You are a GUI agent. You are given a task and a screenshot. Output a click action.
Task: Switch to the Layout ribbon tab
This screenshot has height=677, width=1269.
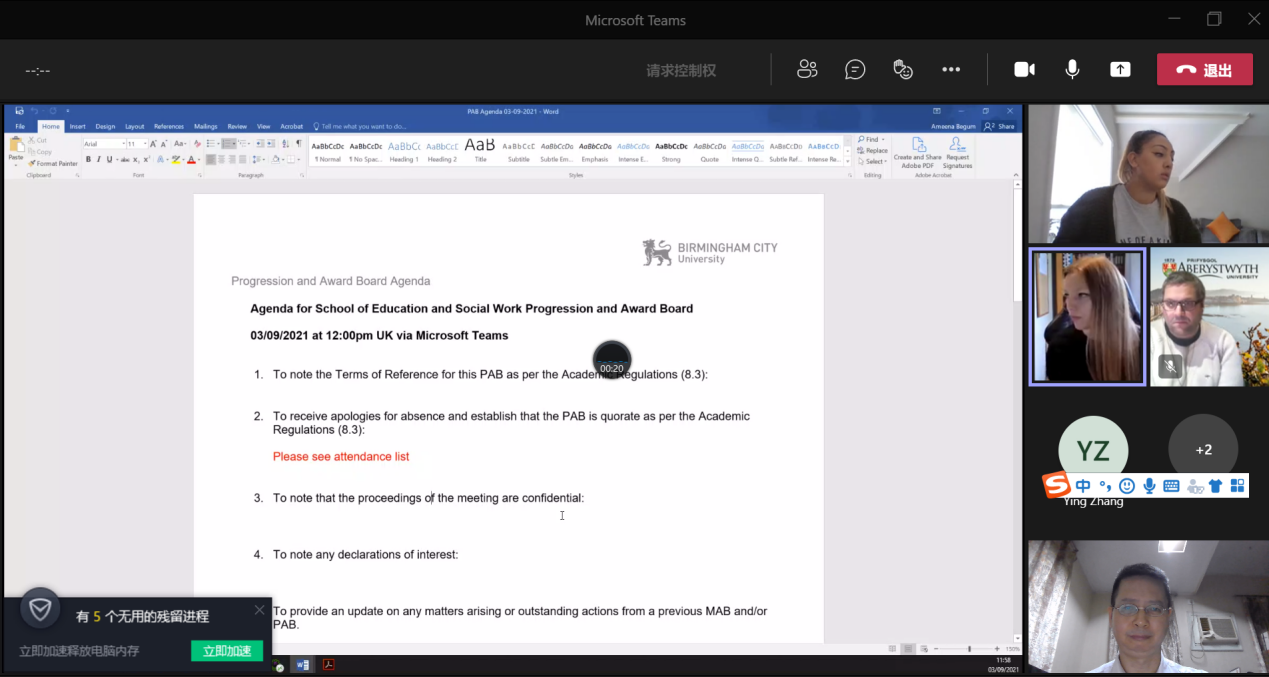tap(134, 127)
